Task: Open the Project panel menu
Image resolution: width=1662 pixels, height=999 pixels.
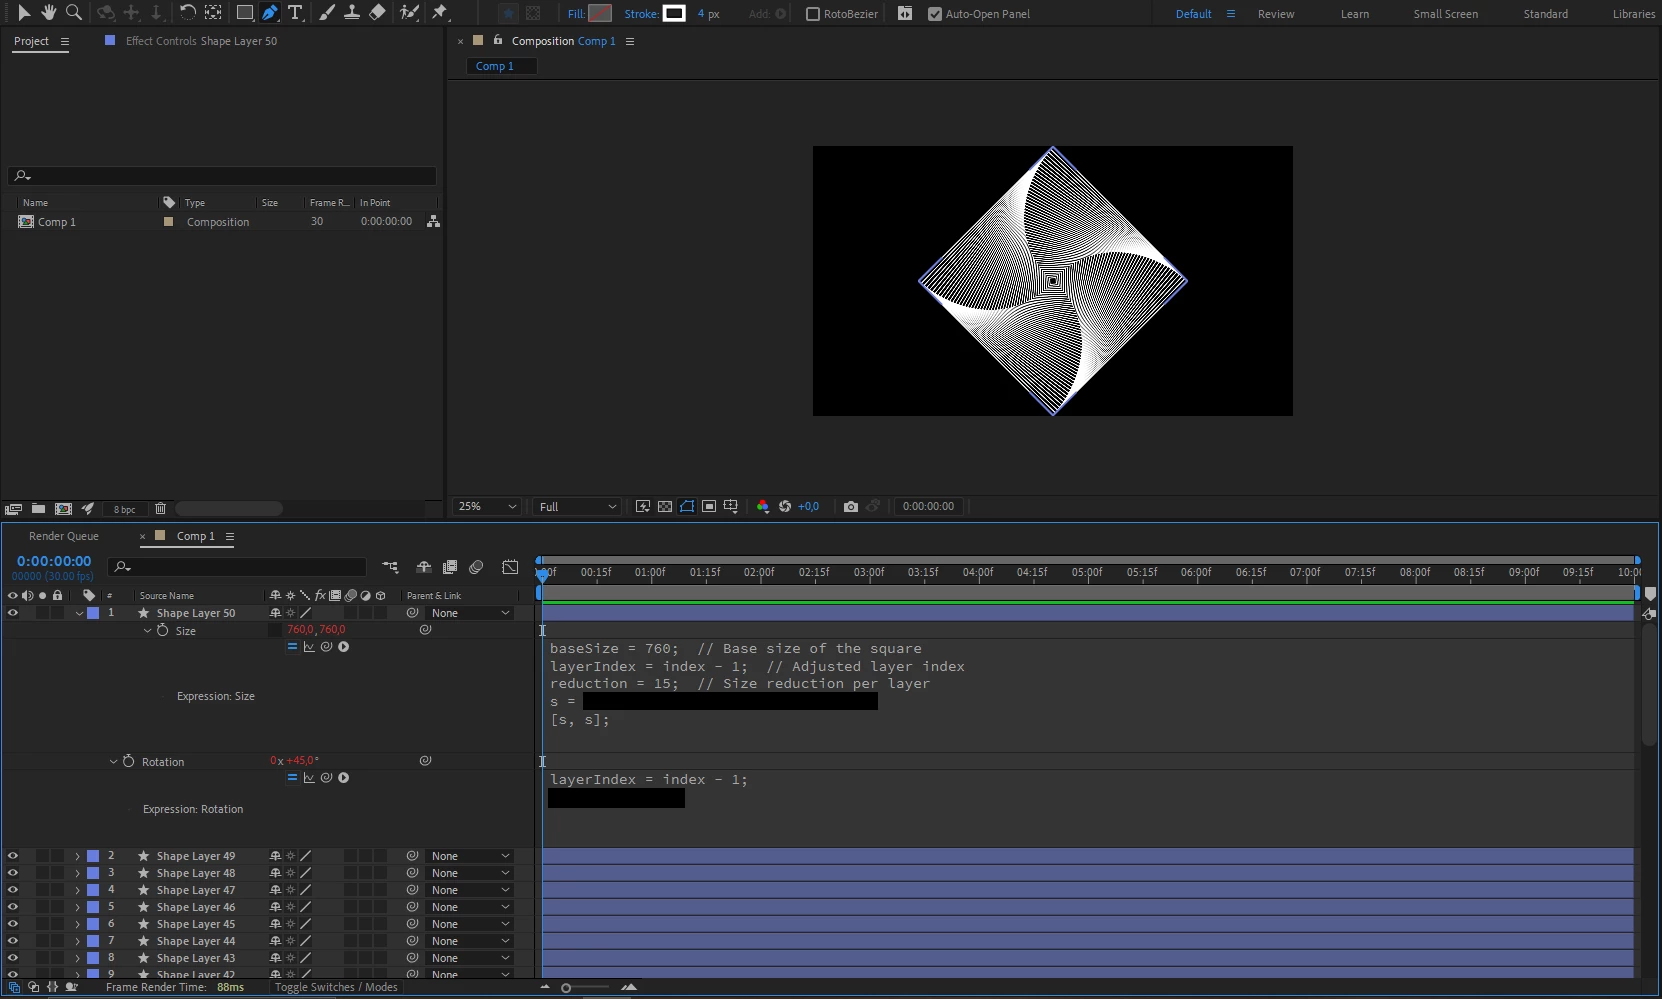Action: pos(65,41)
